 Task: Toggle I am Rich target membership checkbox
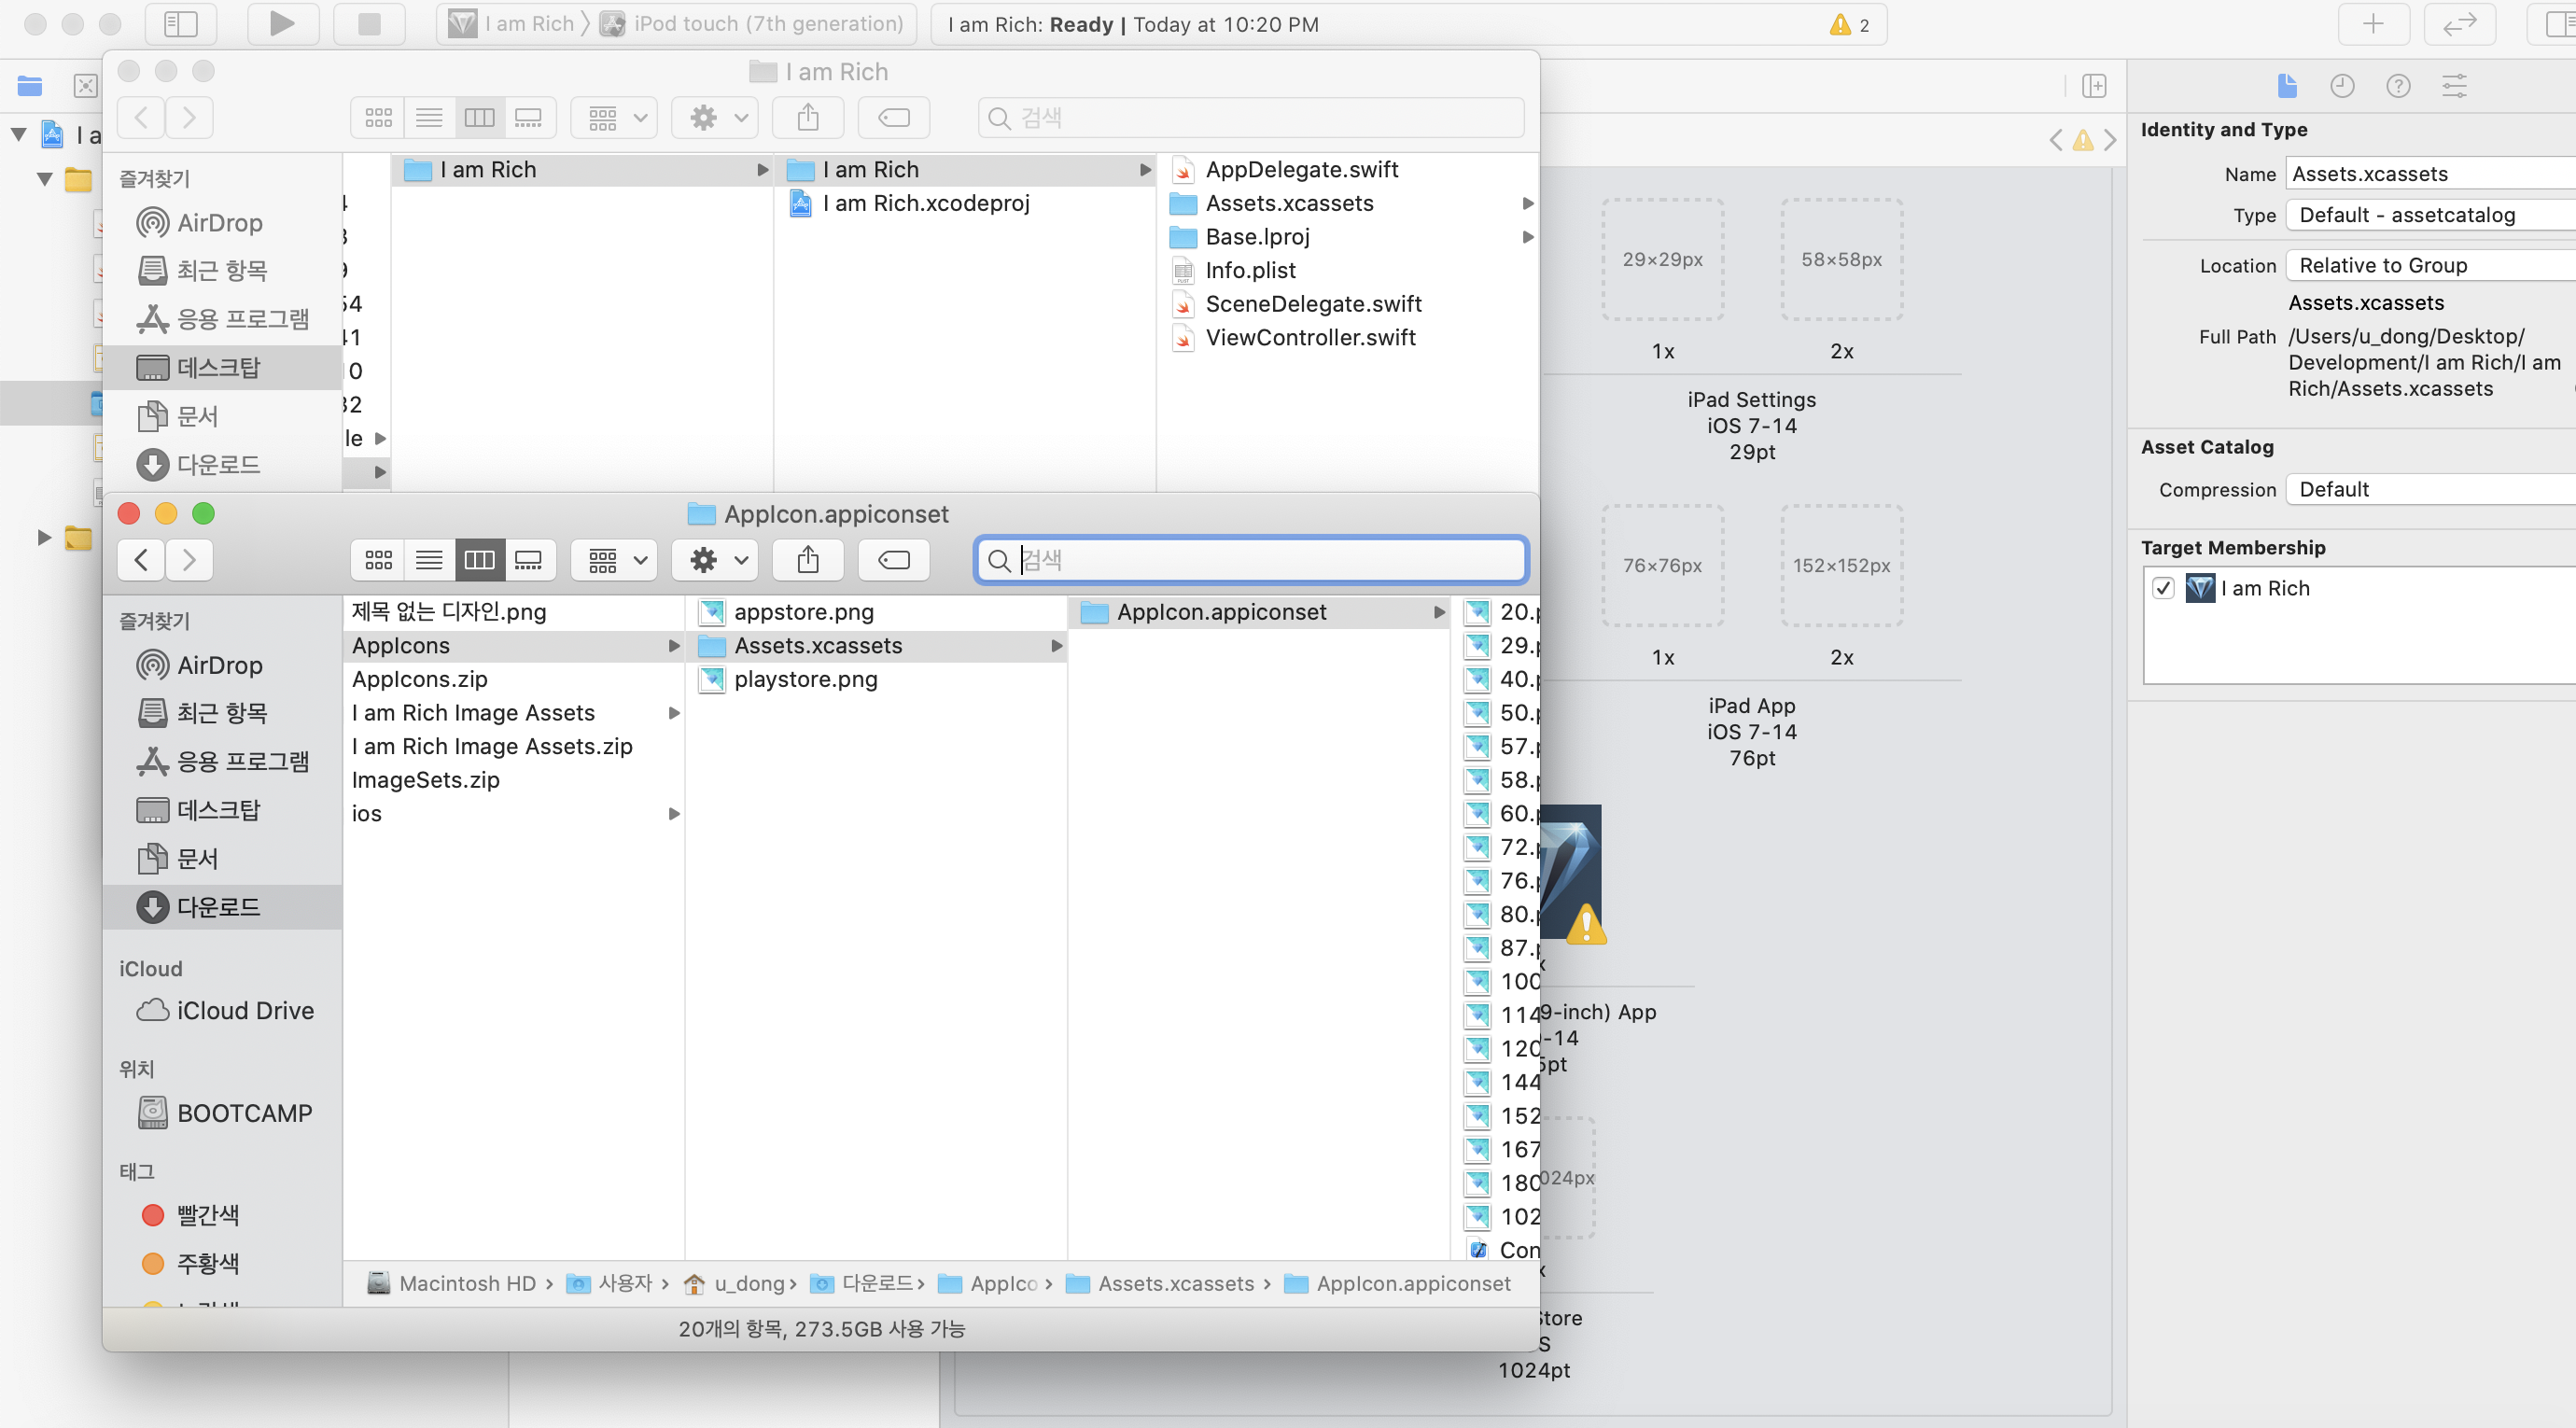(2163, 588)
